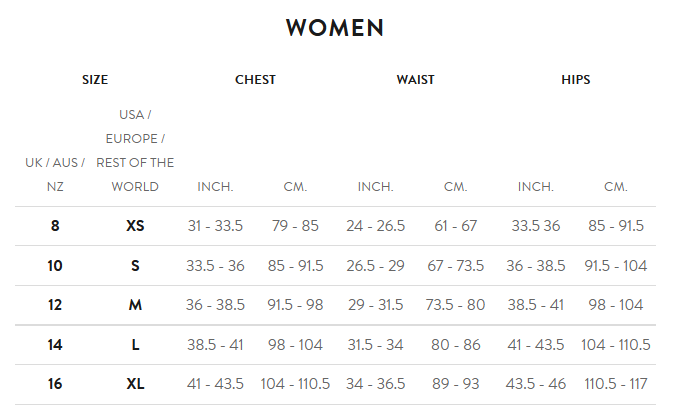Click waist inches value 29 - 31.5
Image resolution: width=682 pixels, height=419 pixels.
[x=375, y=305]
